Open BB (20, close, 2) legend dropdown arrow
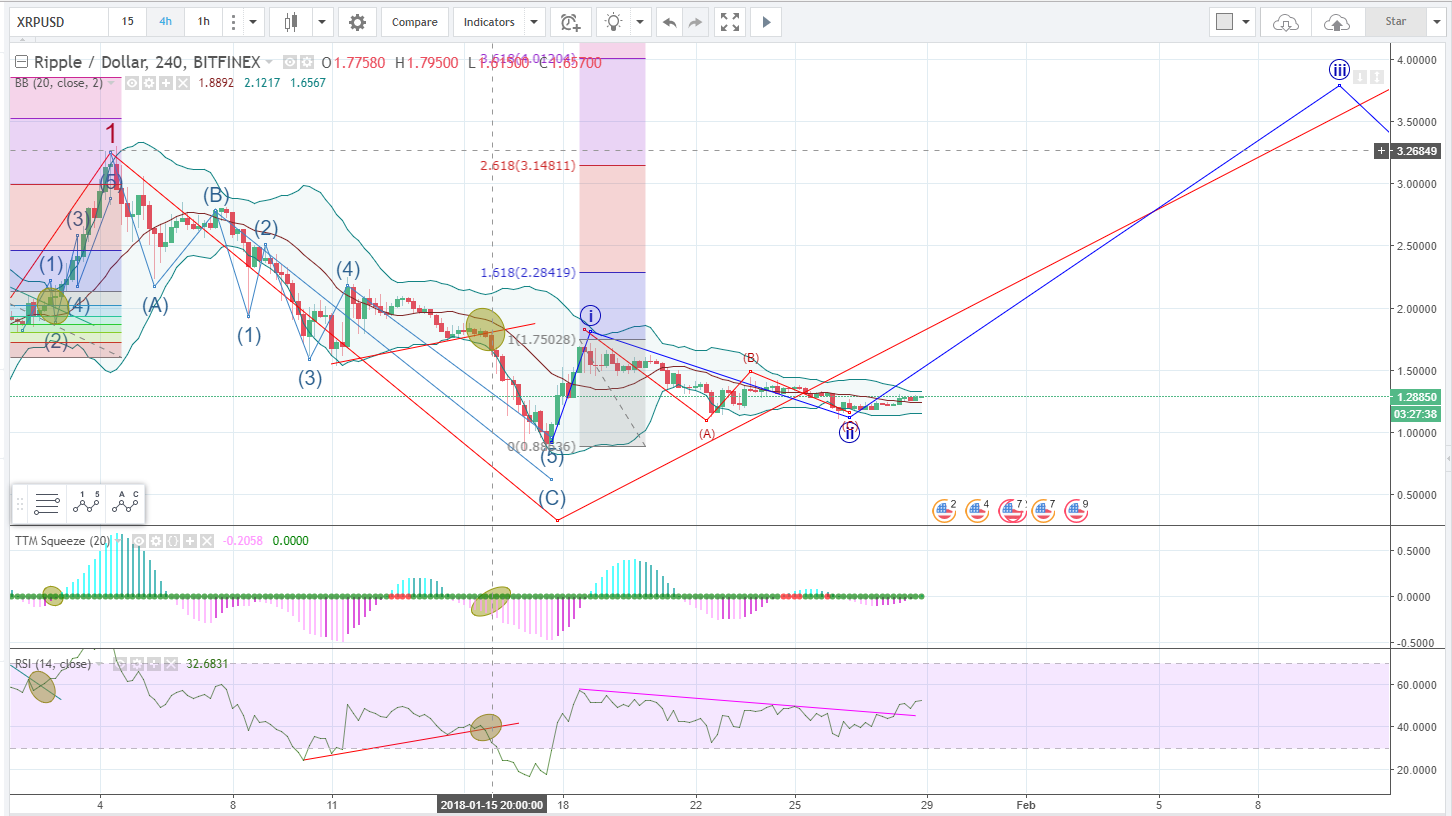This screenshot has height=816, width=1452. [111, 83]
